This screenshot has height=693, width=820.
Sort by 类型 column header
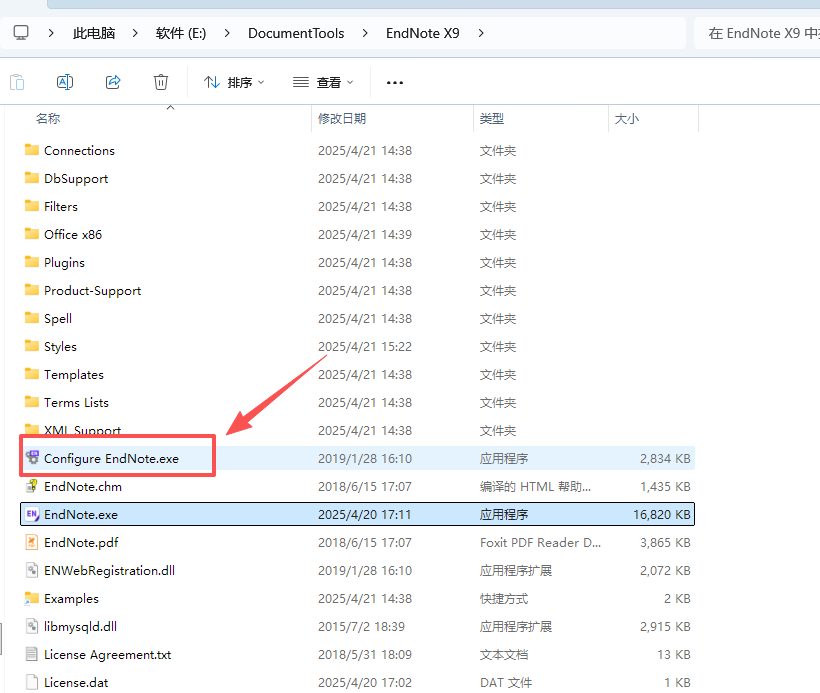point(492,119)
